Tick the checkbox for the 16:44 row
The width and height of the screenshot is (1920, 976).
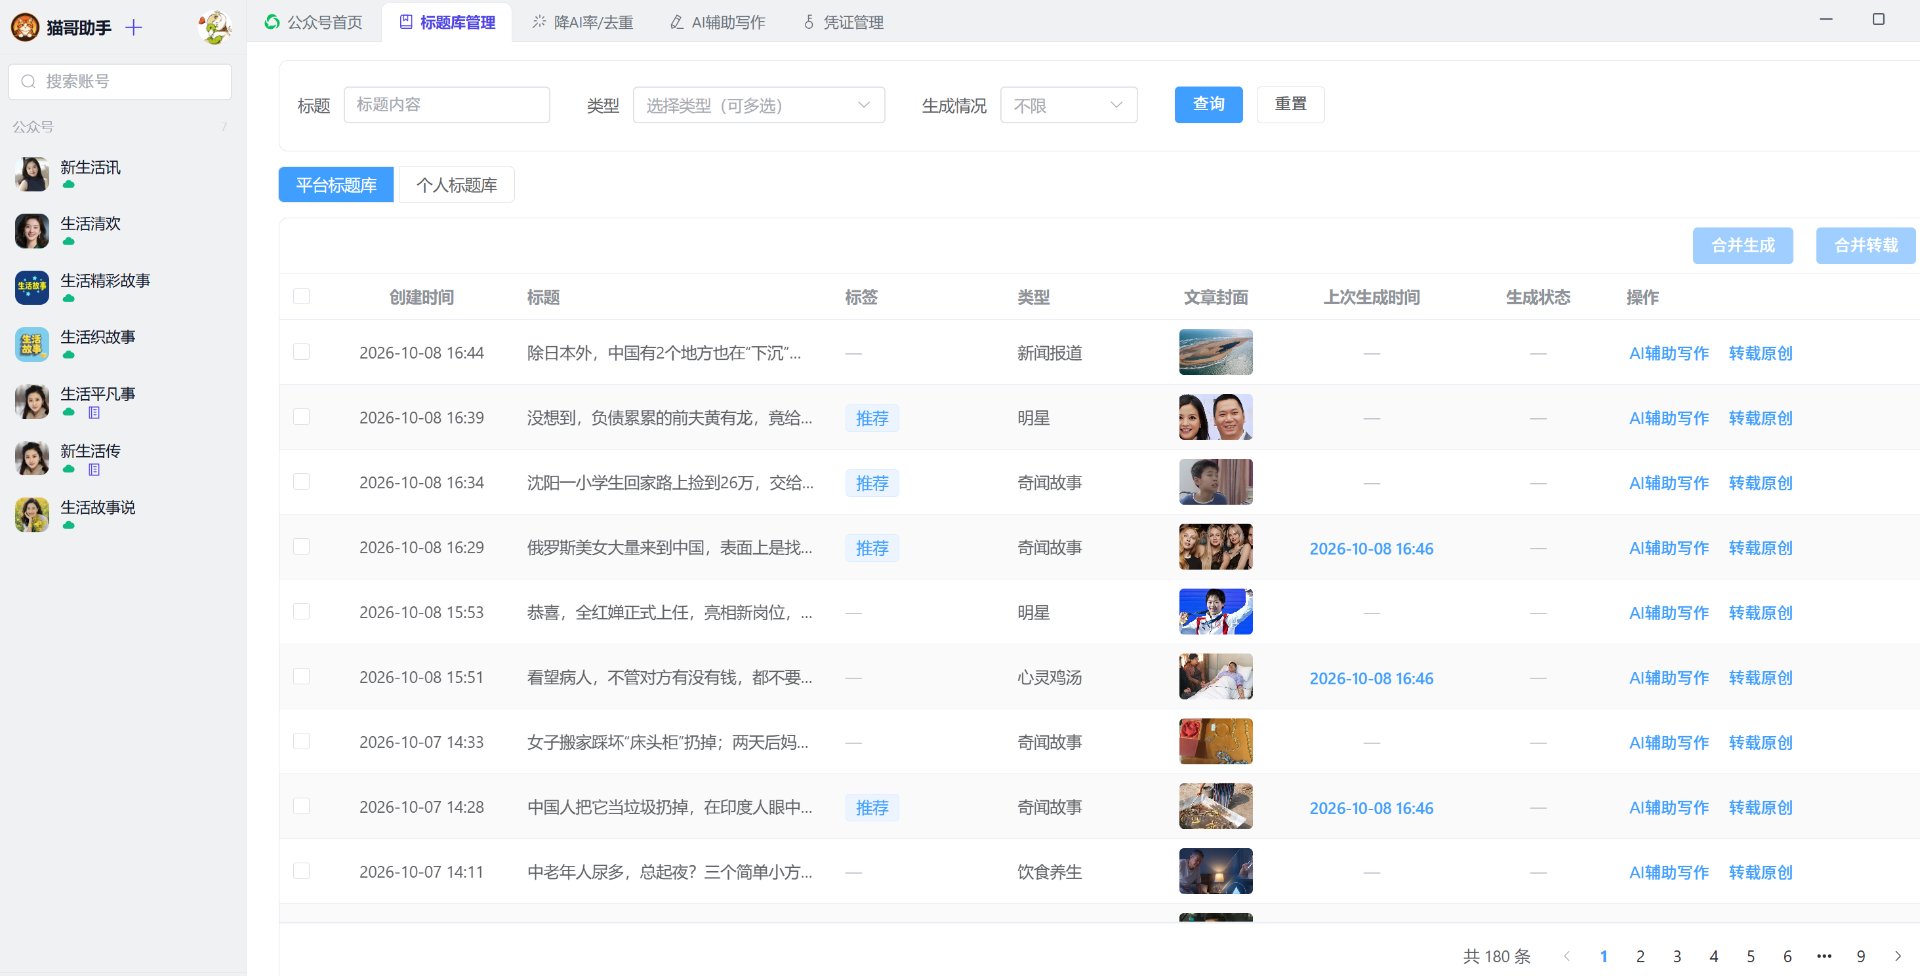click(x=301, y=352)
